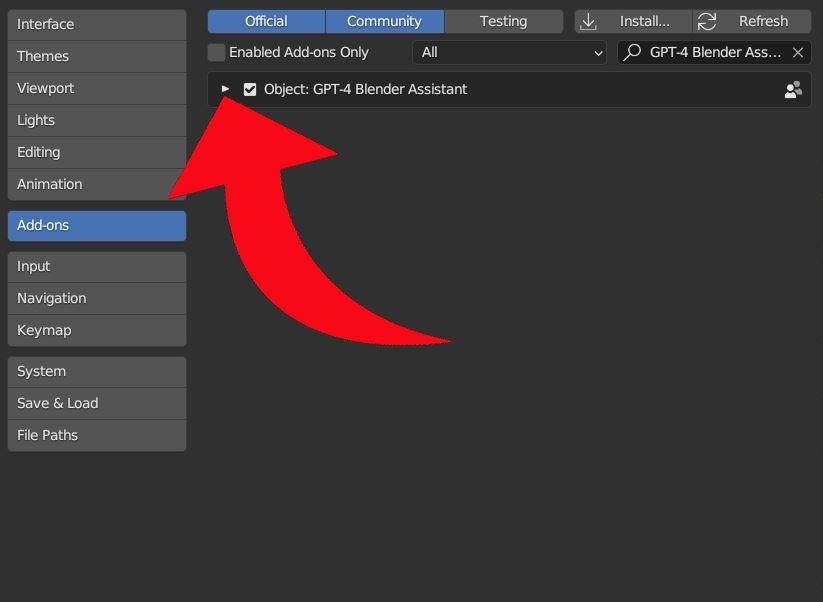Check Enabled Add-ons Only checkbox
This screenshot has height=602, width=823.
216,52
